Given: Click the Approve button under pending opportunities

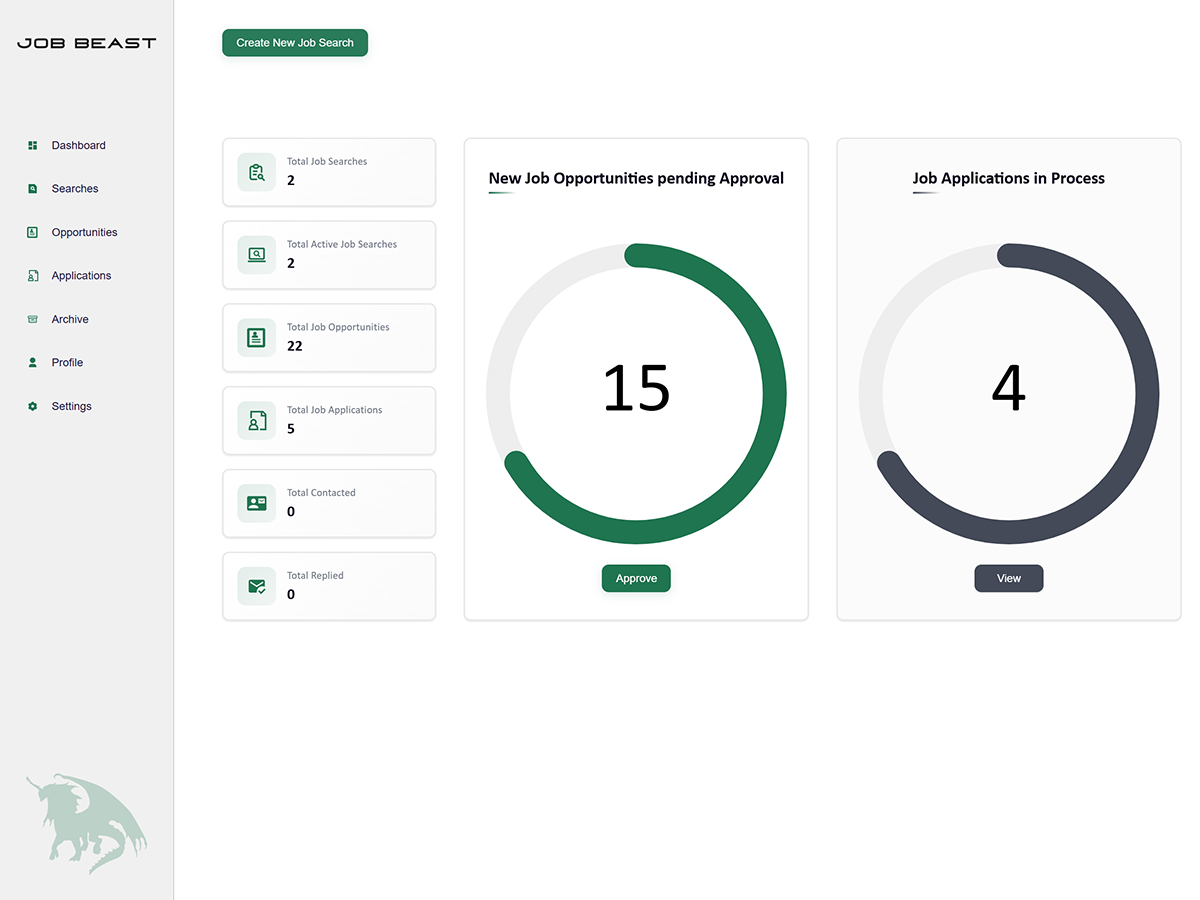Looking at the screenshot, I should pyautogui.click(x=636, y=578).
